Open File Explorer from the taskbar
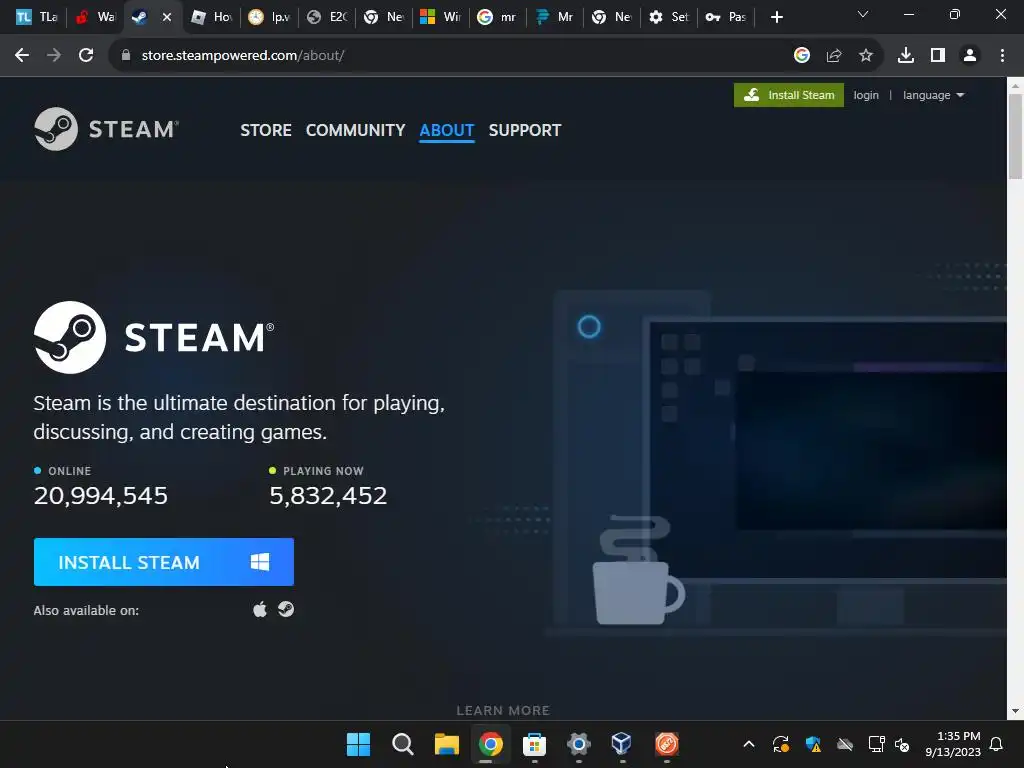 (447, 744)
